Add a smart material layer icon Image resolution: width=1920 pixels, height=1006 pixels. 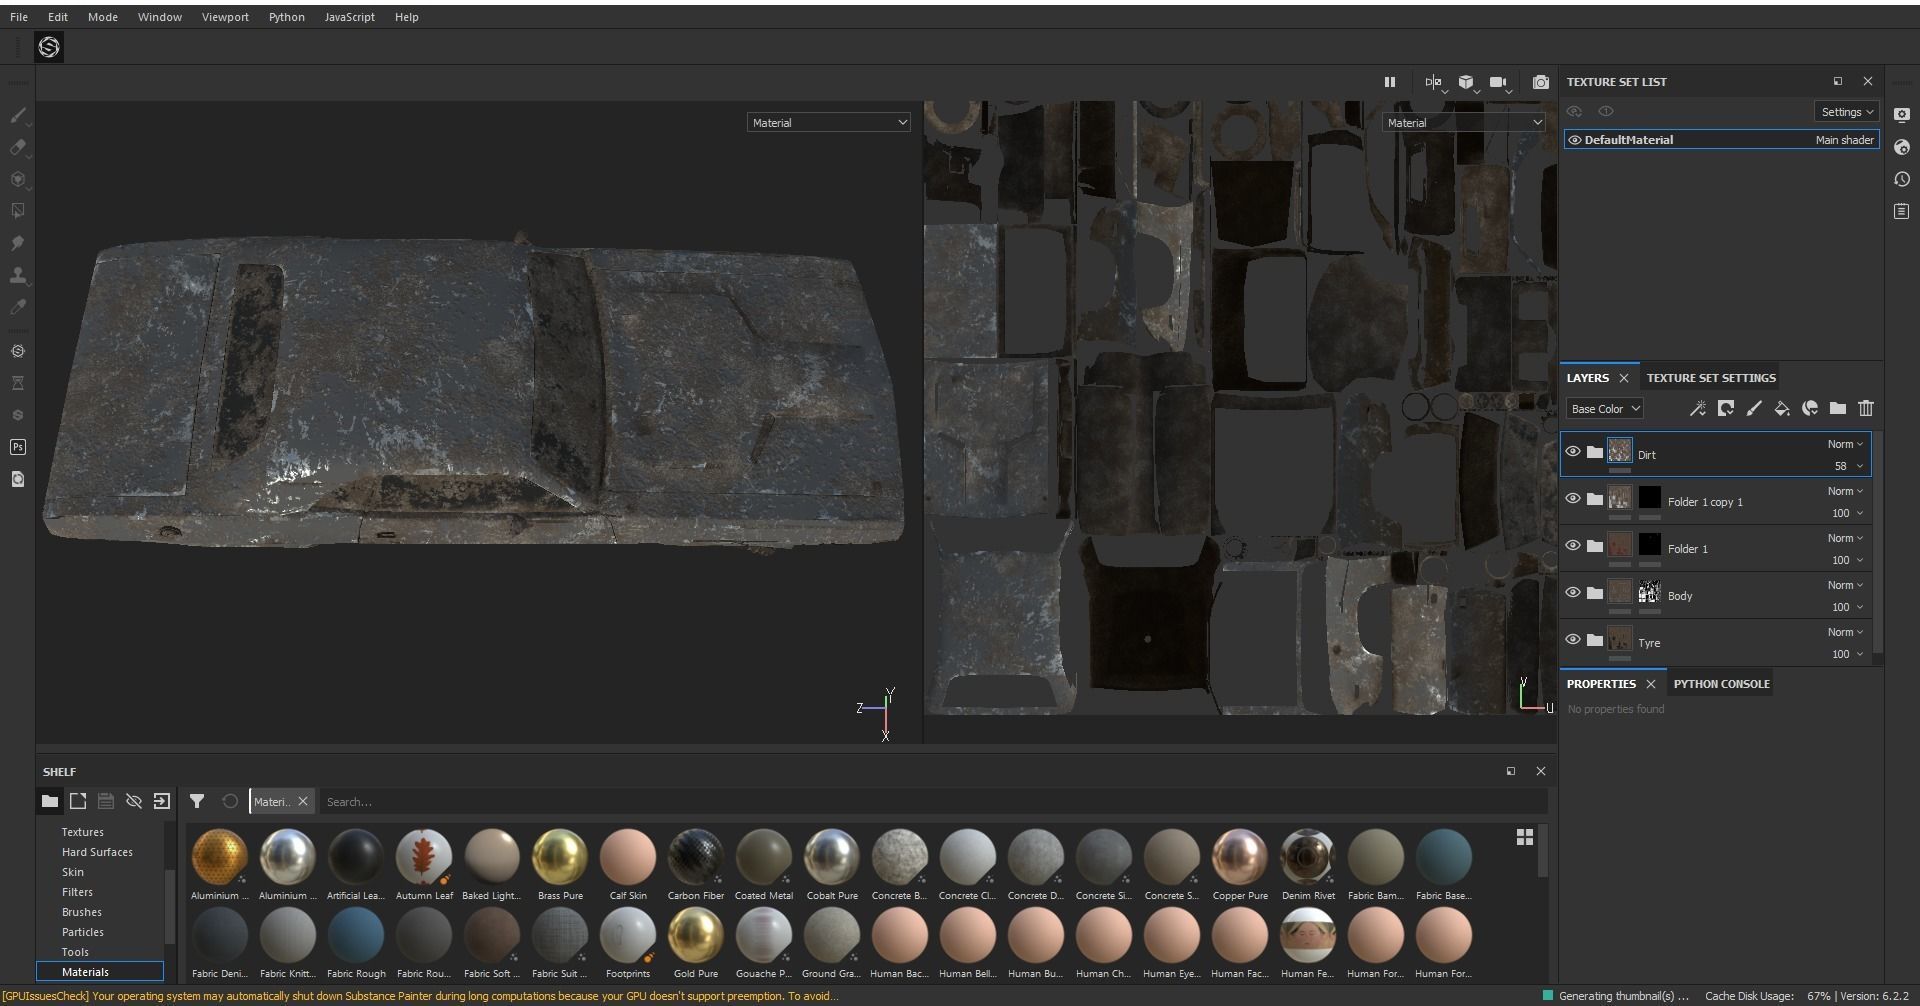(1810, 408)
